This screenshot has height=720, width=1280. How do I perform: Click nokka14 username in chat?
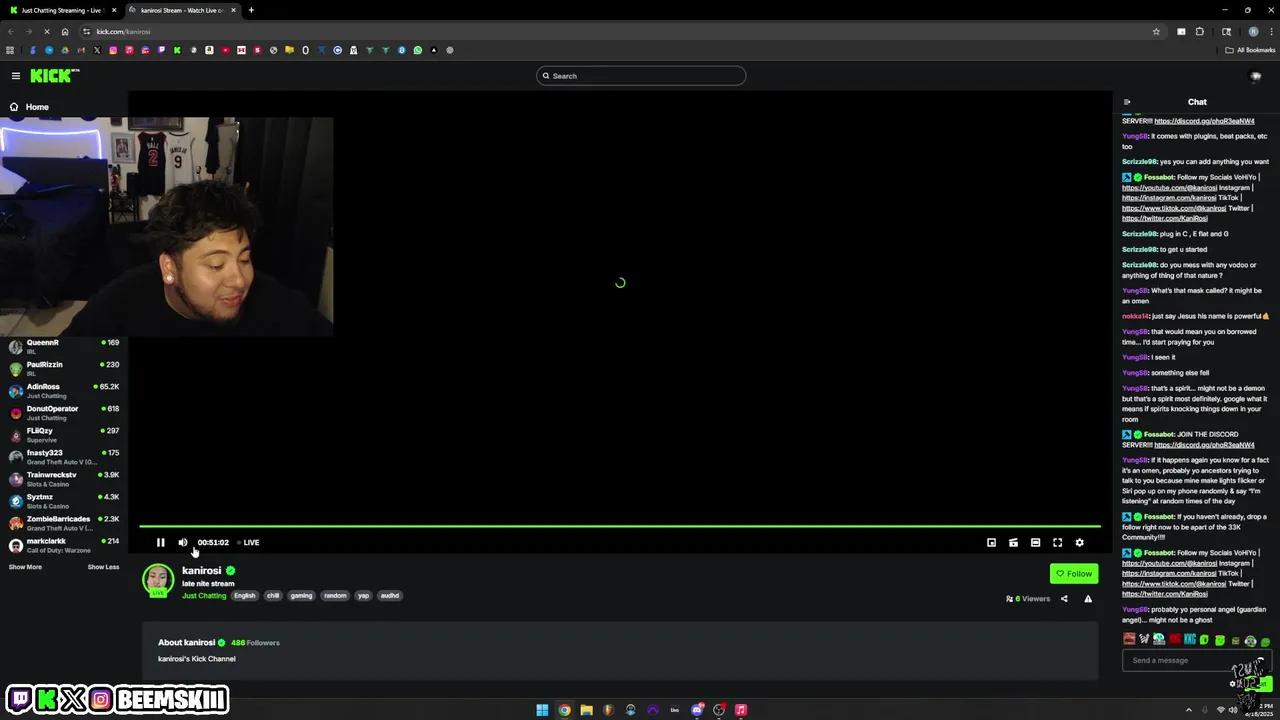point(1135,316)
